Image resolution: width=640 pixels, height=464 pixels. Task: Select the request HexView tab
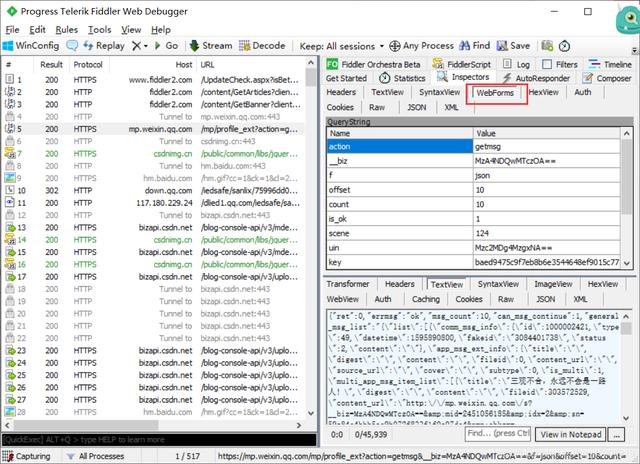pyautogui.click(x=544, y=92)
